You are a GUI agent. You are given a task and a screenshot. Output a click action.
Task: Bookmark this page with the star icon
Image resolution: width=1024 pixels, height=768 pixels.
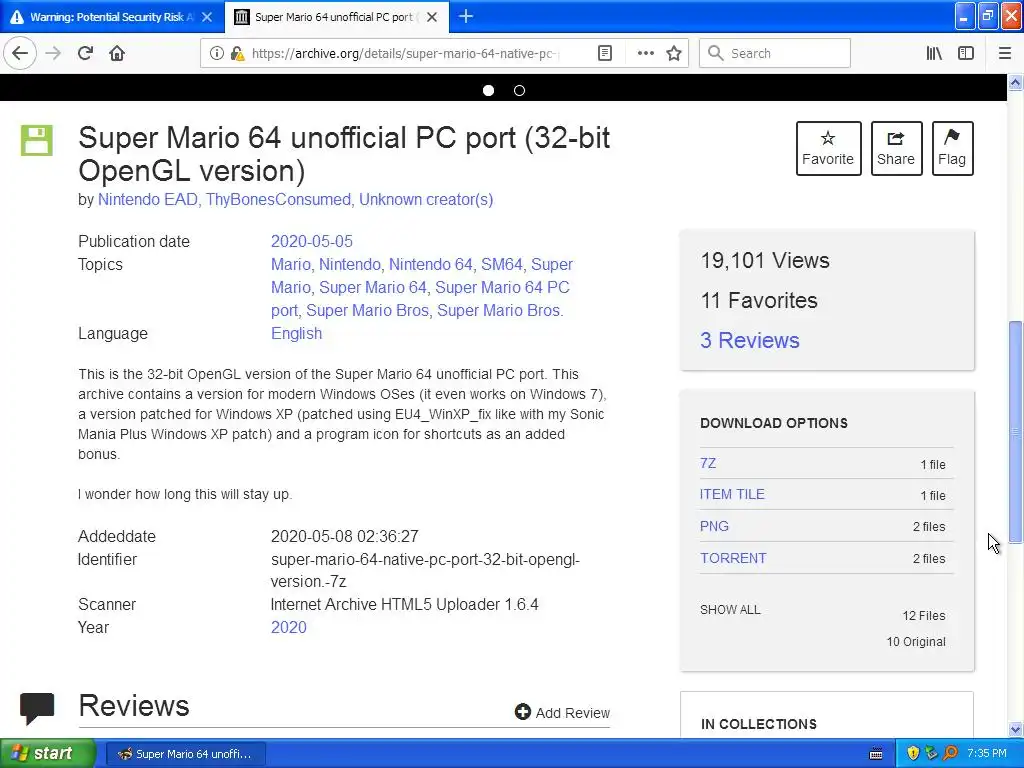[674, 53]
